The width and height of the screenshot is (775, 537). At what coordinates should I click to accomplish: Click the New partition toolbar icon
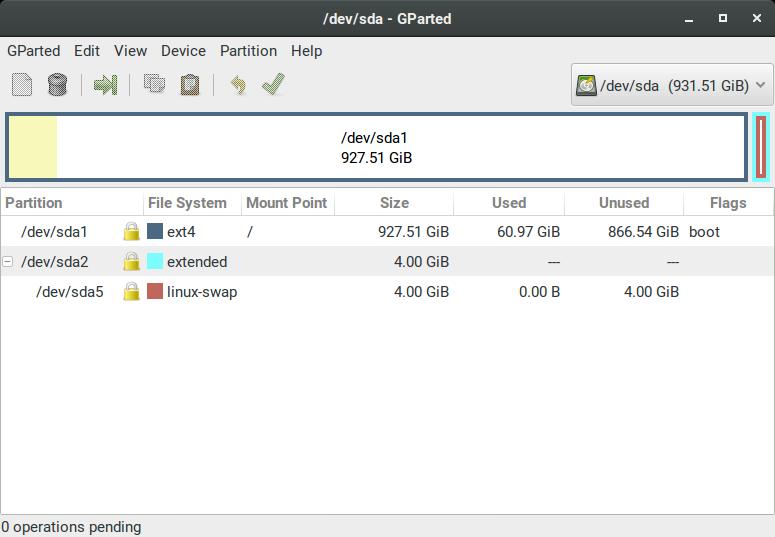click(22, 85)
